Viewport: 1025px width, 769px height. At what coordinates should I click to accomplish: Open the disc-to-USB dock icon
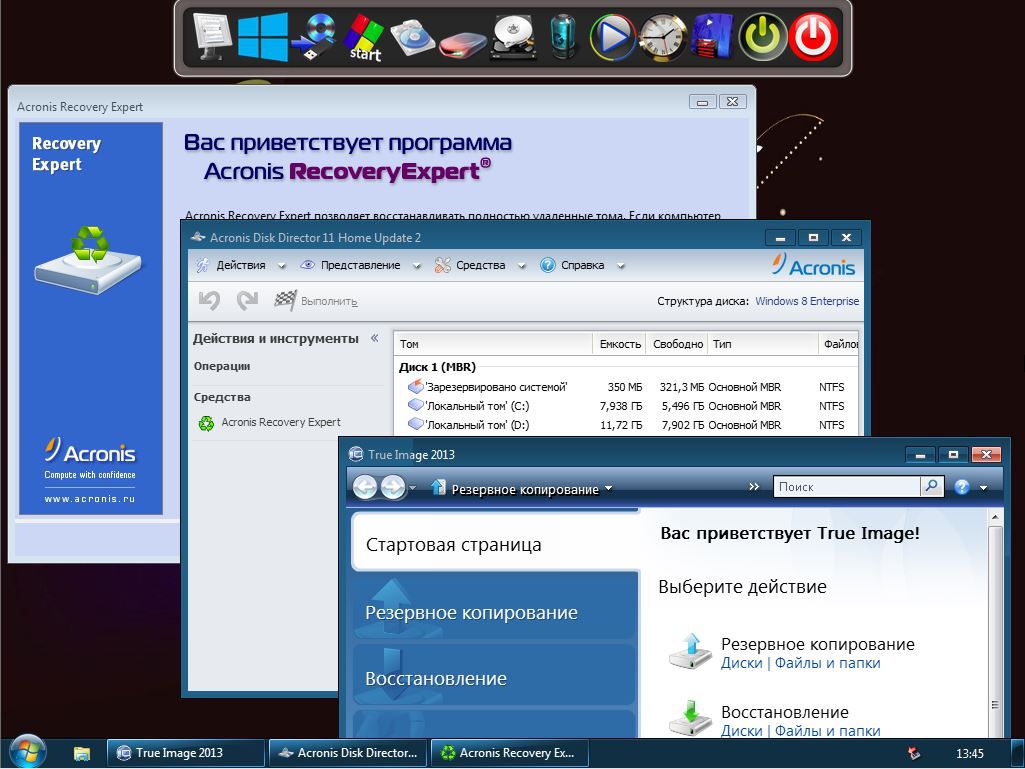click(x=314, y=38)
